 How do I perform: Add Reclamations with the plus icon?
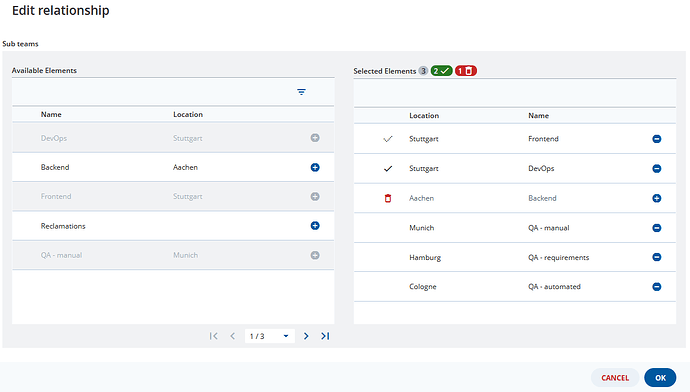315,226
